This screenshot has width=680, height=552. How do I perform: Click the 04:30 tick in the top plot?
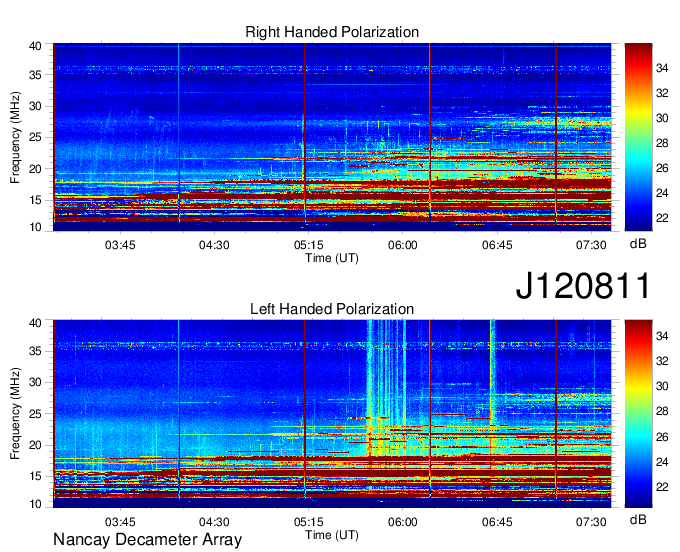pos(214,245)
